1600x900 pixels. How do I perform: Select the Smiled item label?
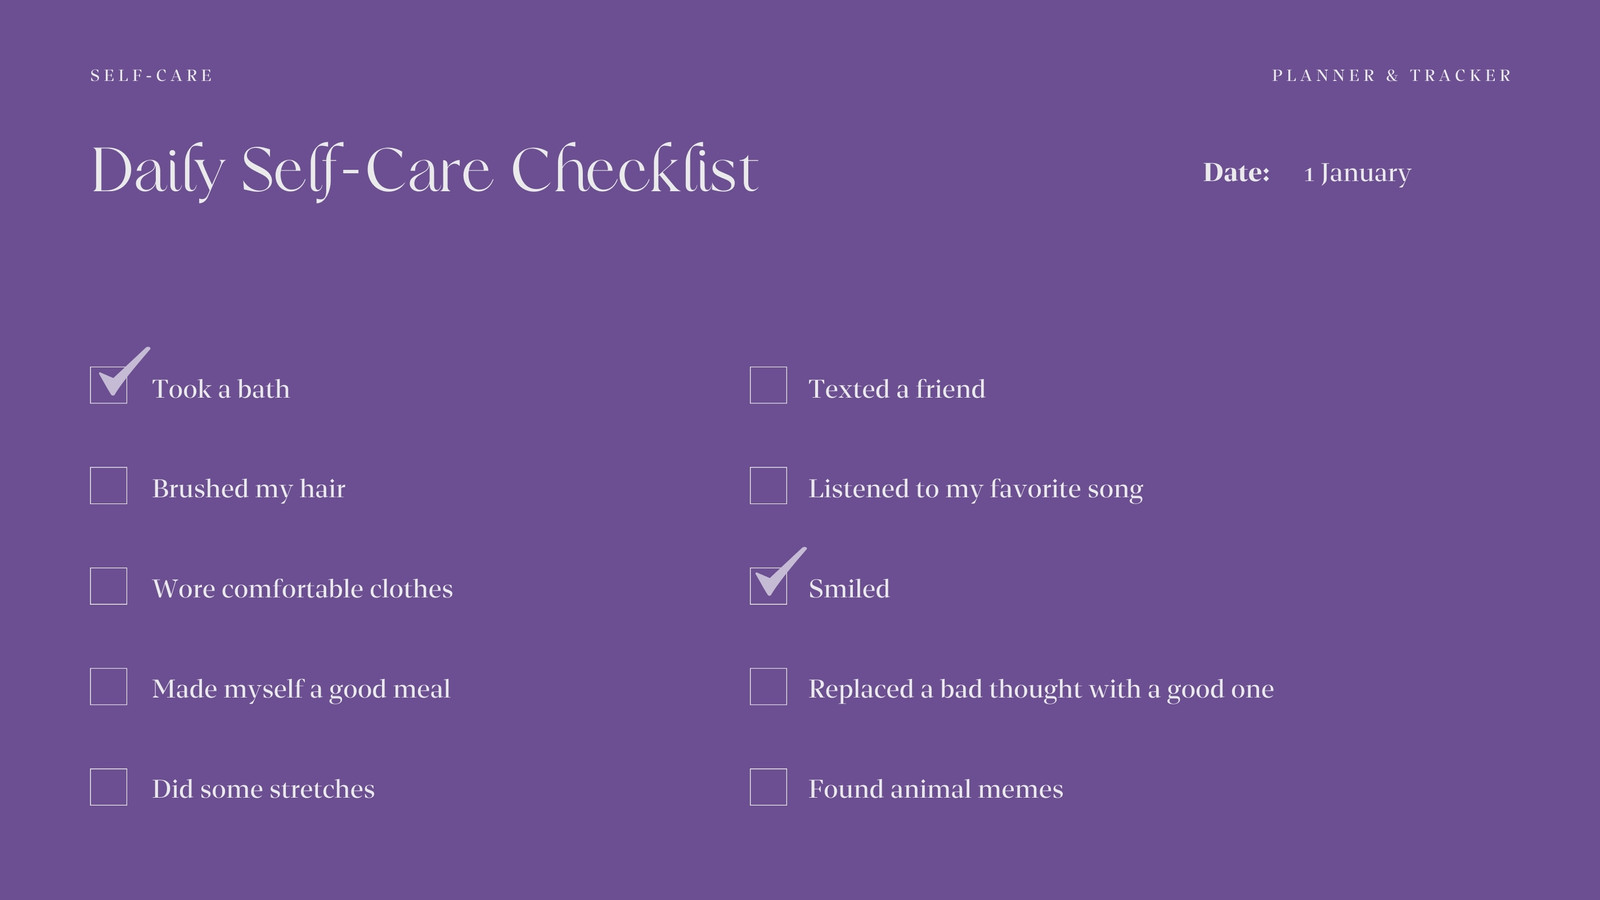849,589
